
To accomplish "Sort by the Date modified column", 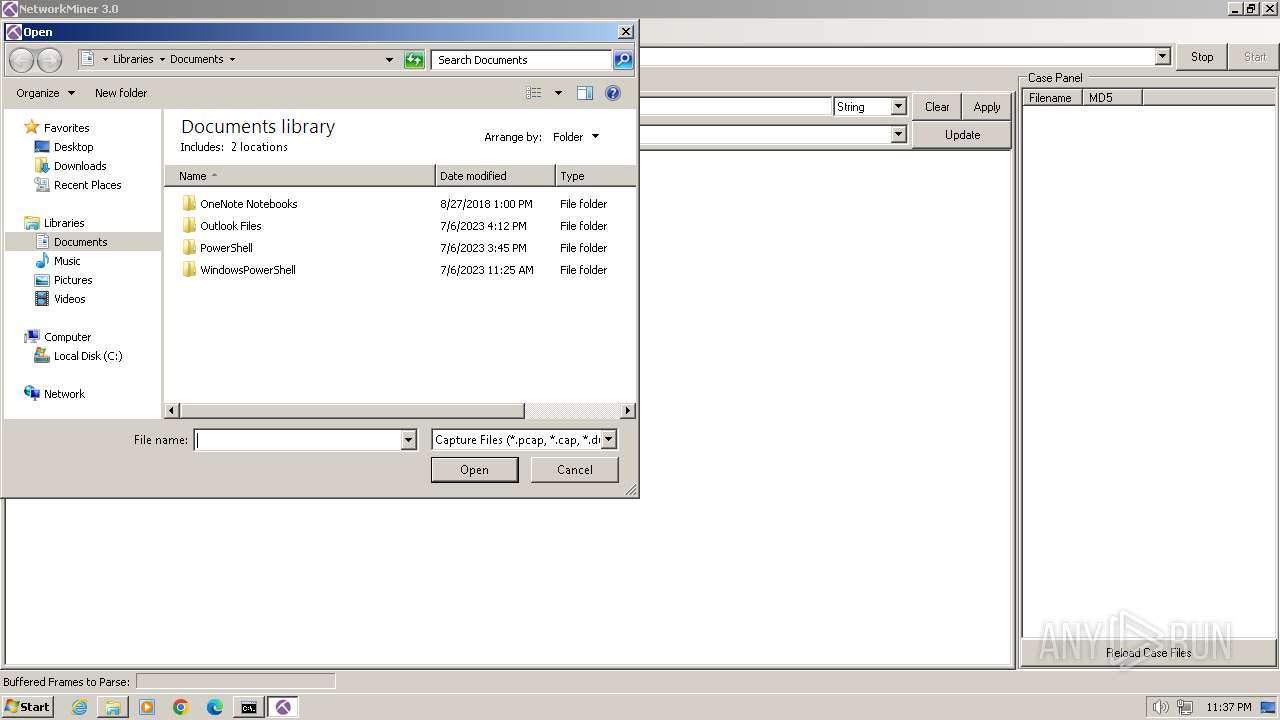I will [495, 176].
